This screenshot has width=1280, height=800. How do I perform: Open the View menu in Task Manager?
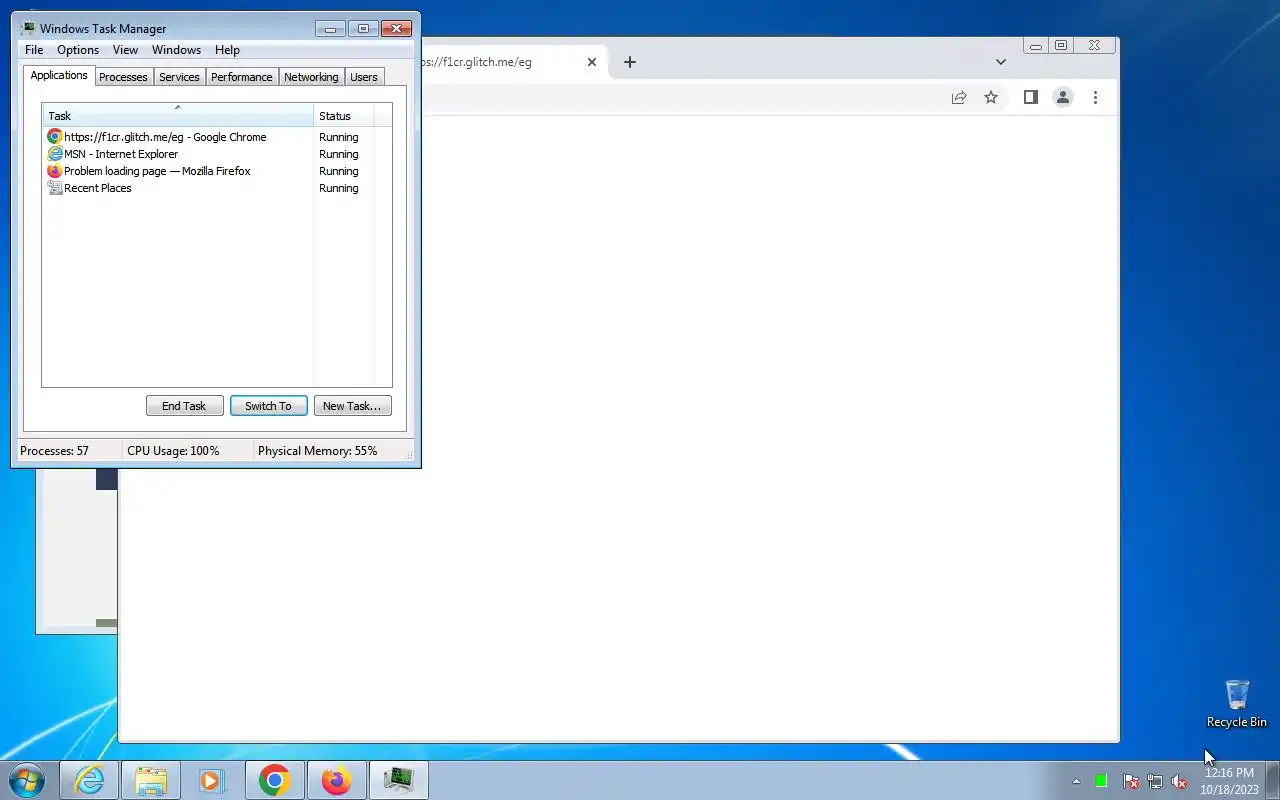pyautogui.click(x=125, y=50)
